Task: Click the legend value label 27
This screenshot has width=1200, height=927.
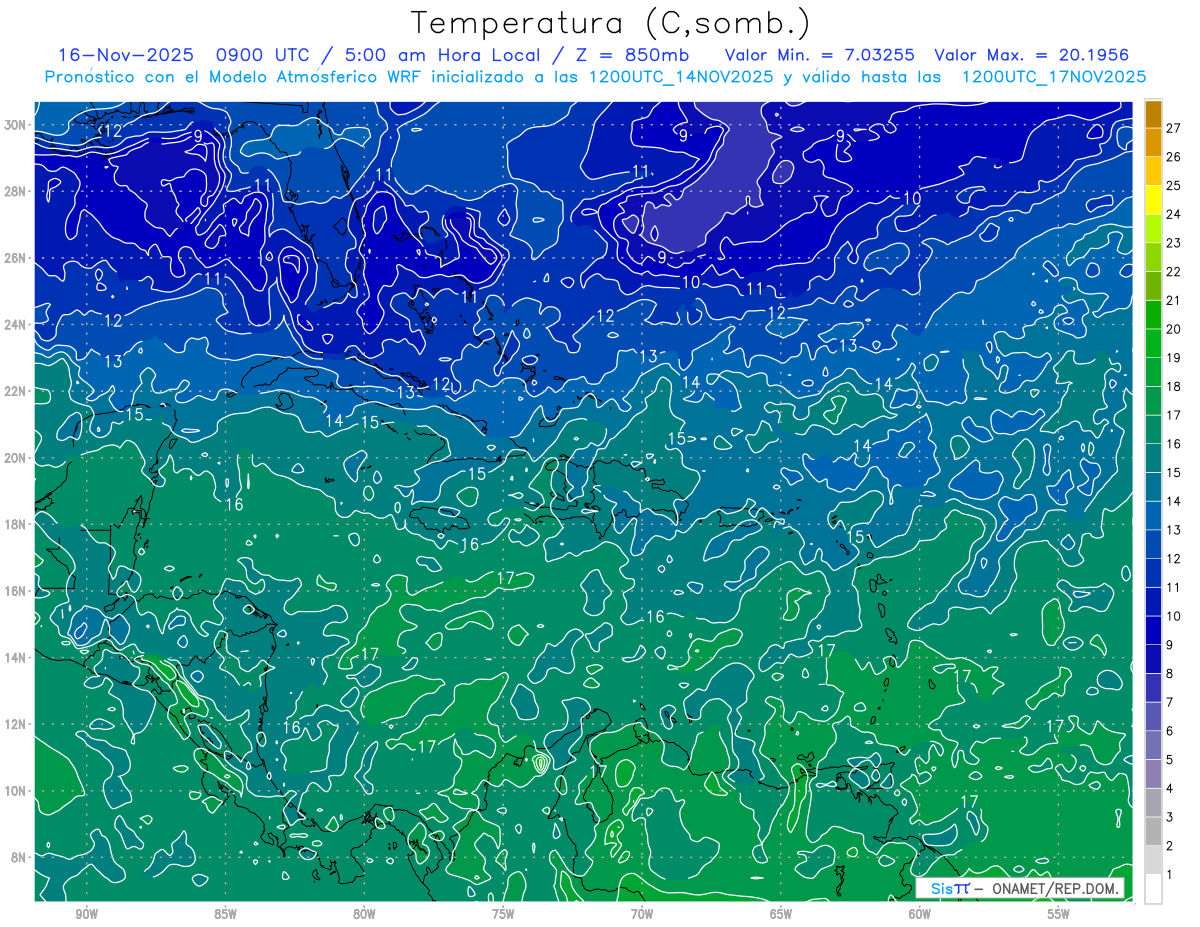Action: [x=1174, y=128]
